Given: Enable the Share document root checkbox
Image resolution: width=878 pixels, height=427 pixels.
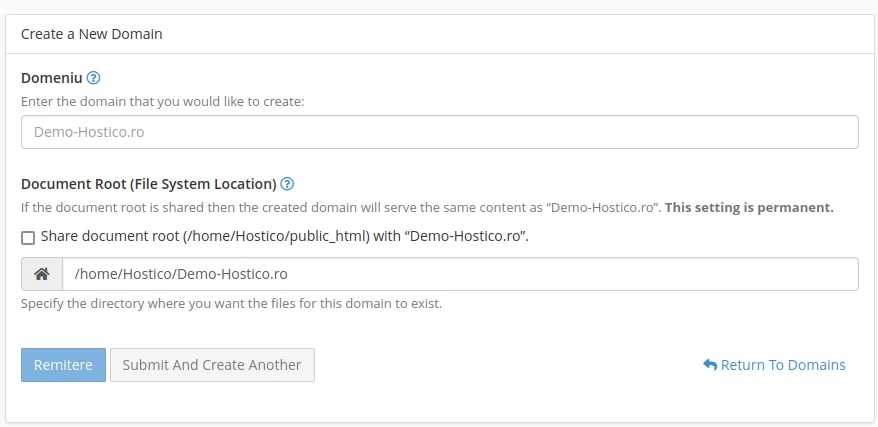Looking at the screenshot, I should [28, 238].
